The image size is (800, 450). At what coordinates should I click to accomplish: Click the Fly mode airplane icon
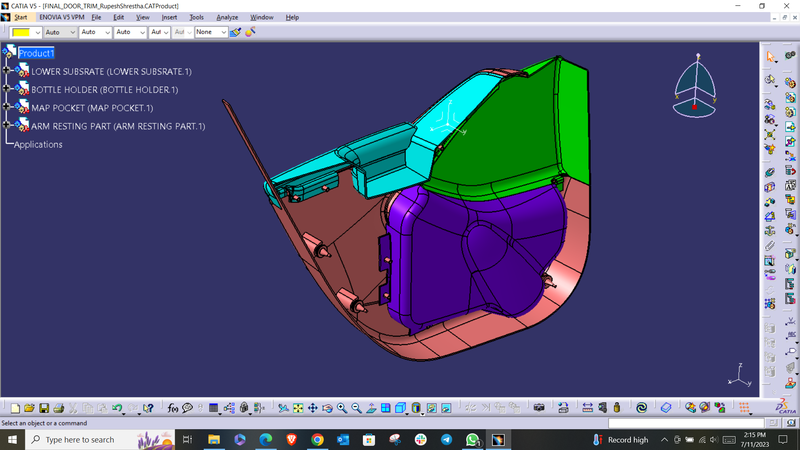click(x=283, y=408)
